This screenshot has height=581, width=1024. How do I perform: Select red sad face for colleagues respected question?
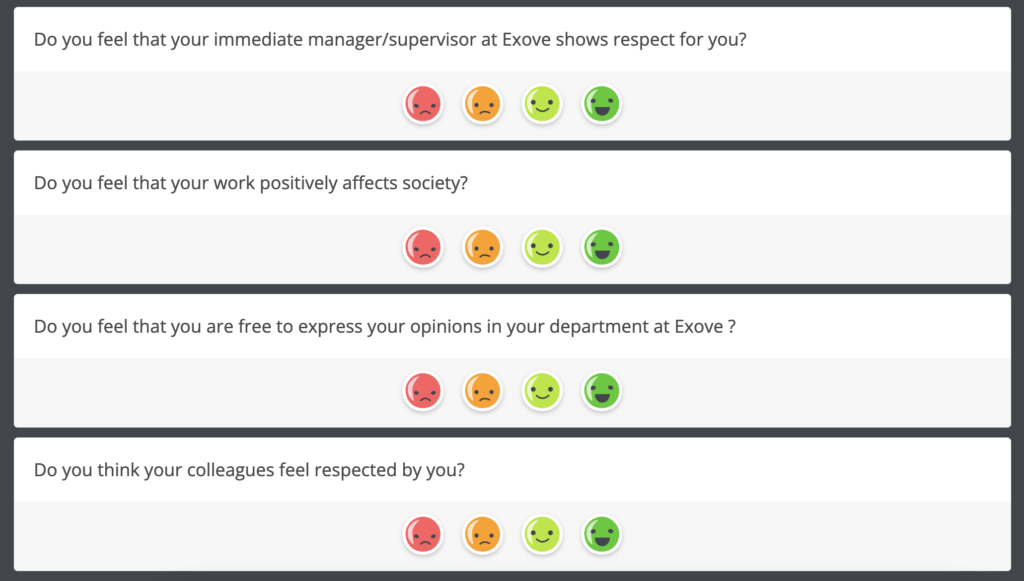pos(423,535)
